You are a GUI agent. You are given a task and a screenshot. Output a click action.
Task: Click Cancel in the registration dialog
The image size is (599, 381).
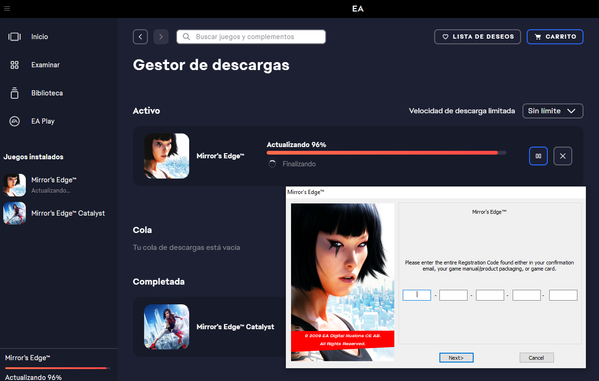[x=536, y=358]
